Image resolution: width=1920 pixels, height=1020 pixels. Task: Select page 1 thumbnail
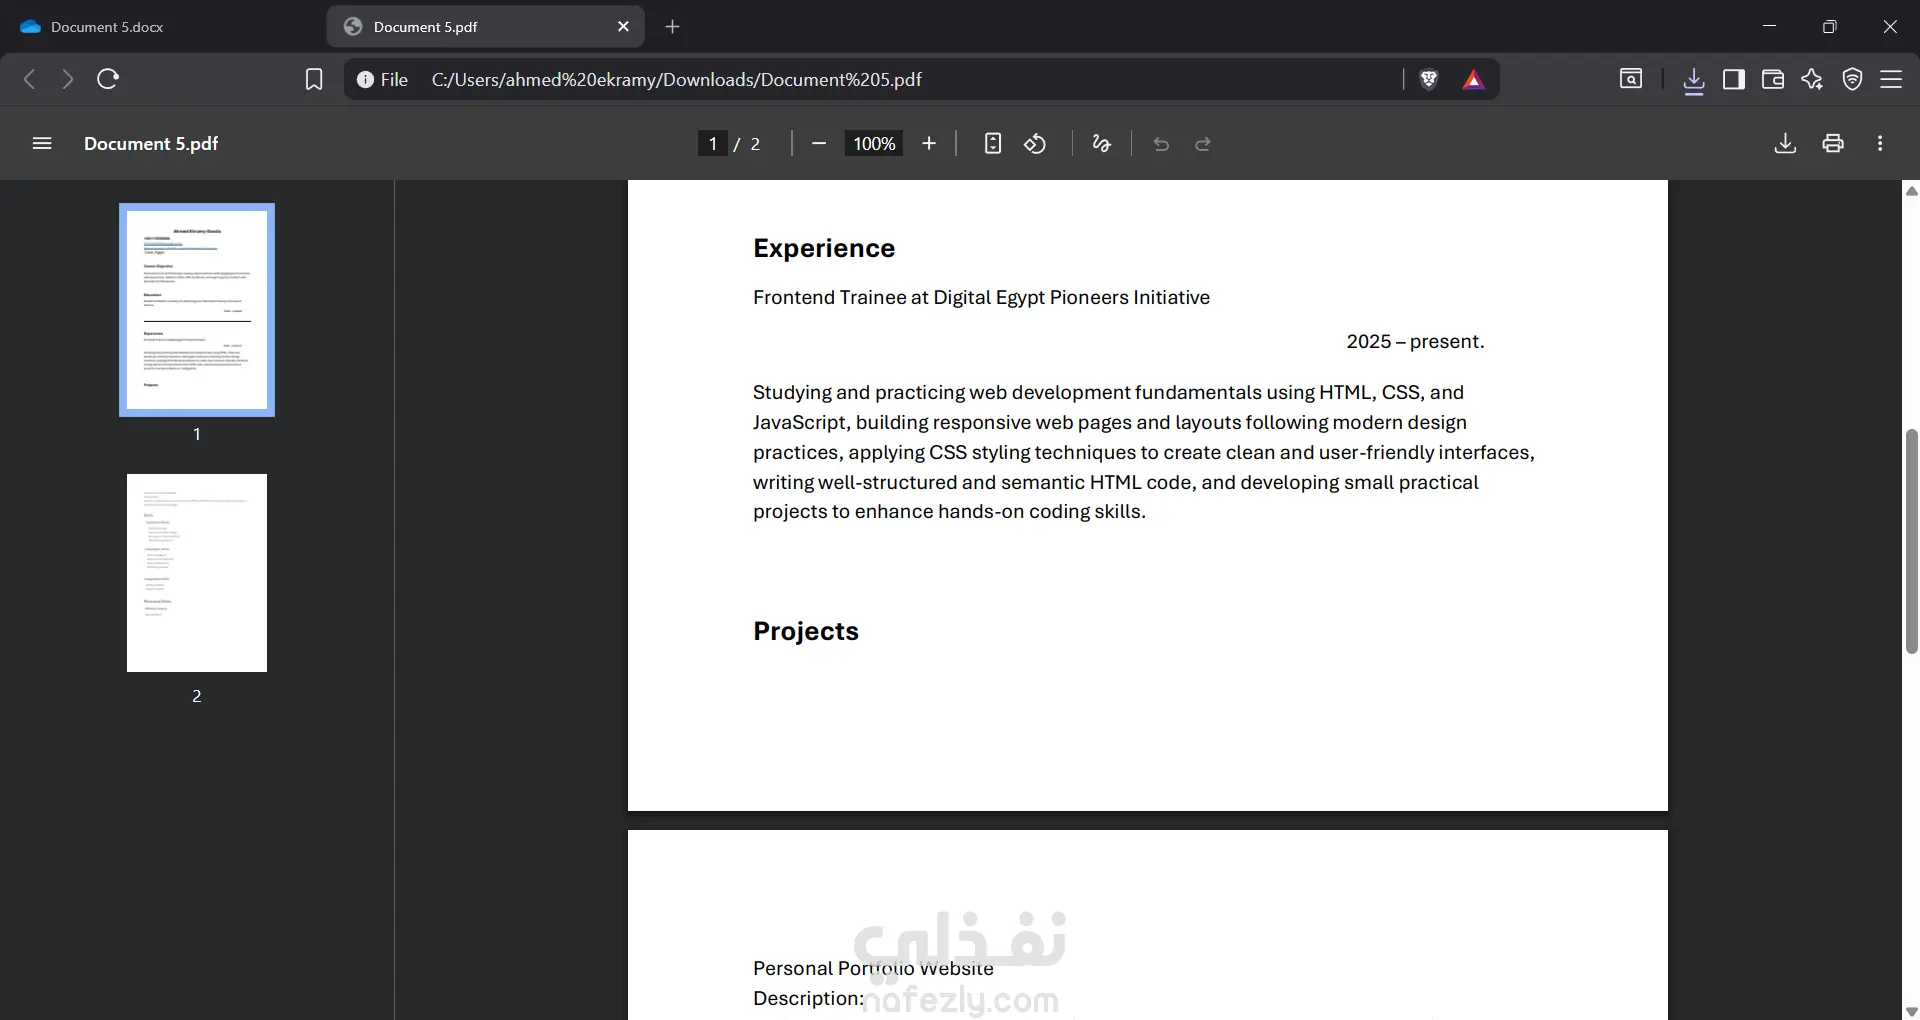click(x=197, y=310)
